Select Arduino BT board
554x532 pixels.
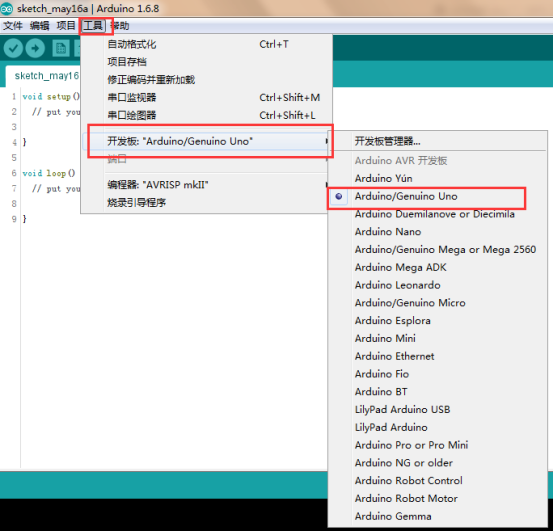(x=438, y=392)
